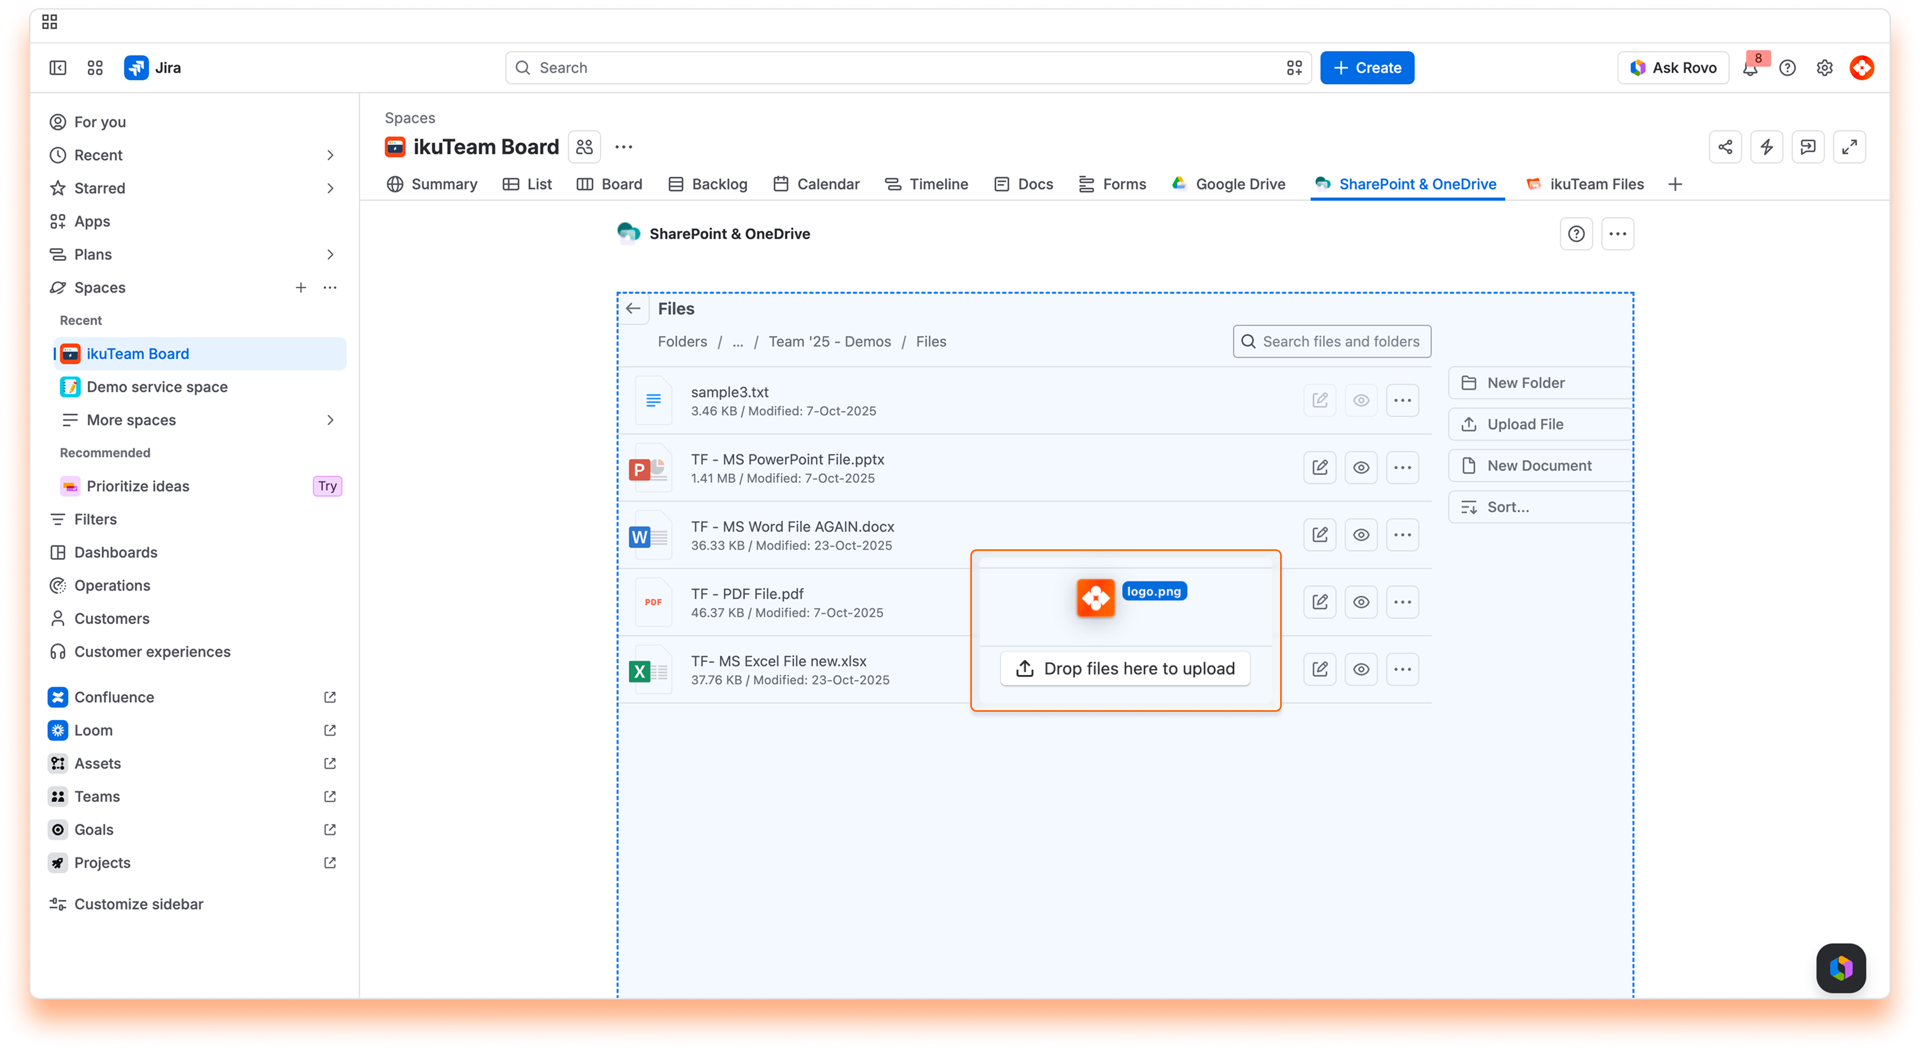Click the share icon near ikuTeam Board
The width and height of the screenshot is (1920, 1049).
pos(1725,147)
